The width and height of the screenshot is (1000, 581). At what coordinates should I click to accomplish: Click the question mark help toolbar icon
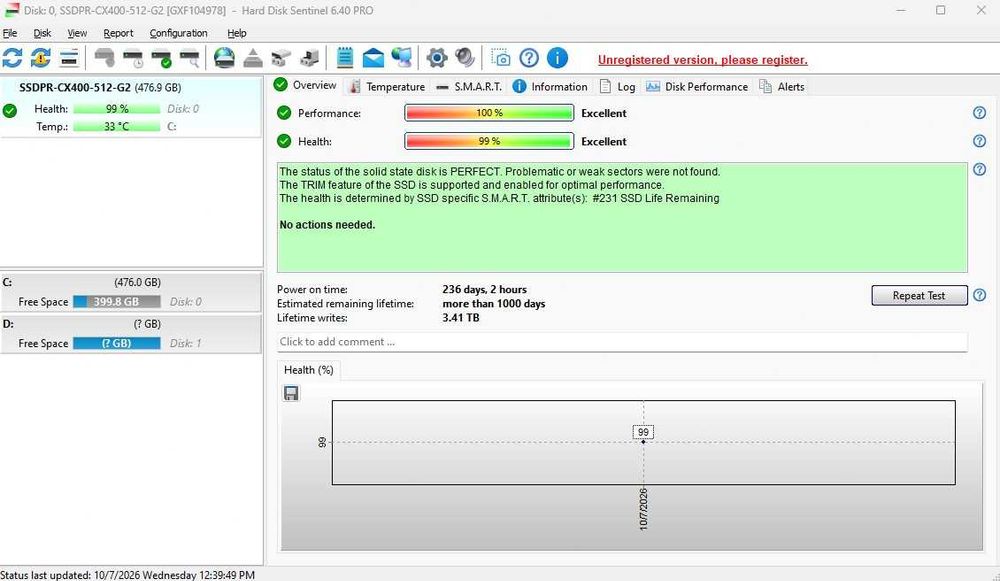point(529,58)
